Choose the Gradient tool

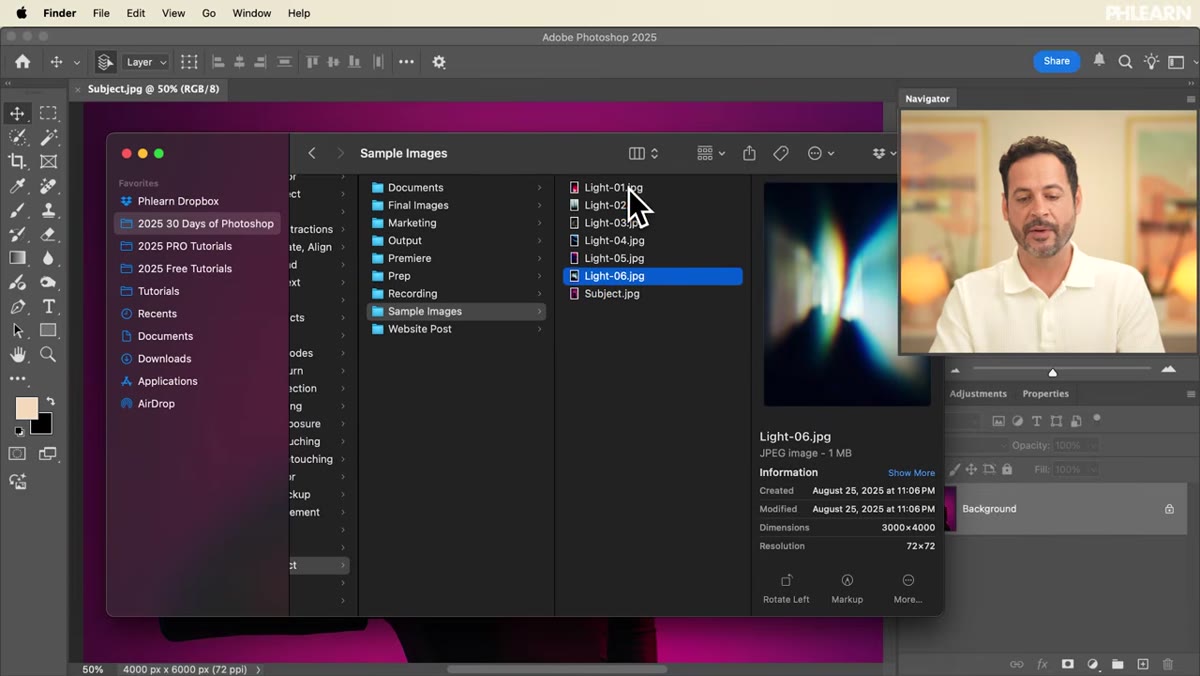click(x=17, y=258)
